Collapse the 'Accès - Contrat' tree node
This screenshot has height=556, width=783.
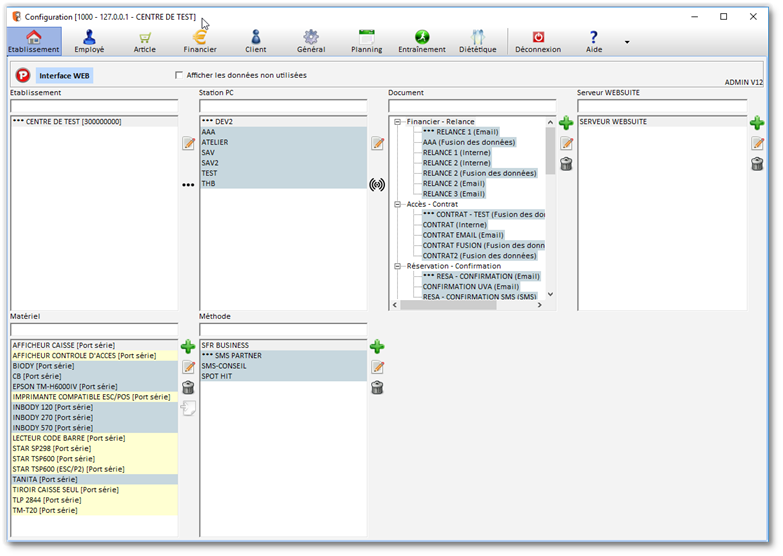pyautogui.click(x=398, y=204)
